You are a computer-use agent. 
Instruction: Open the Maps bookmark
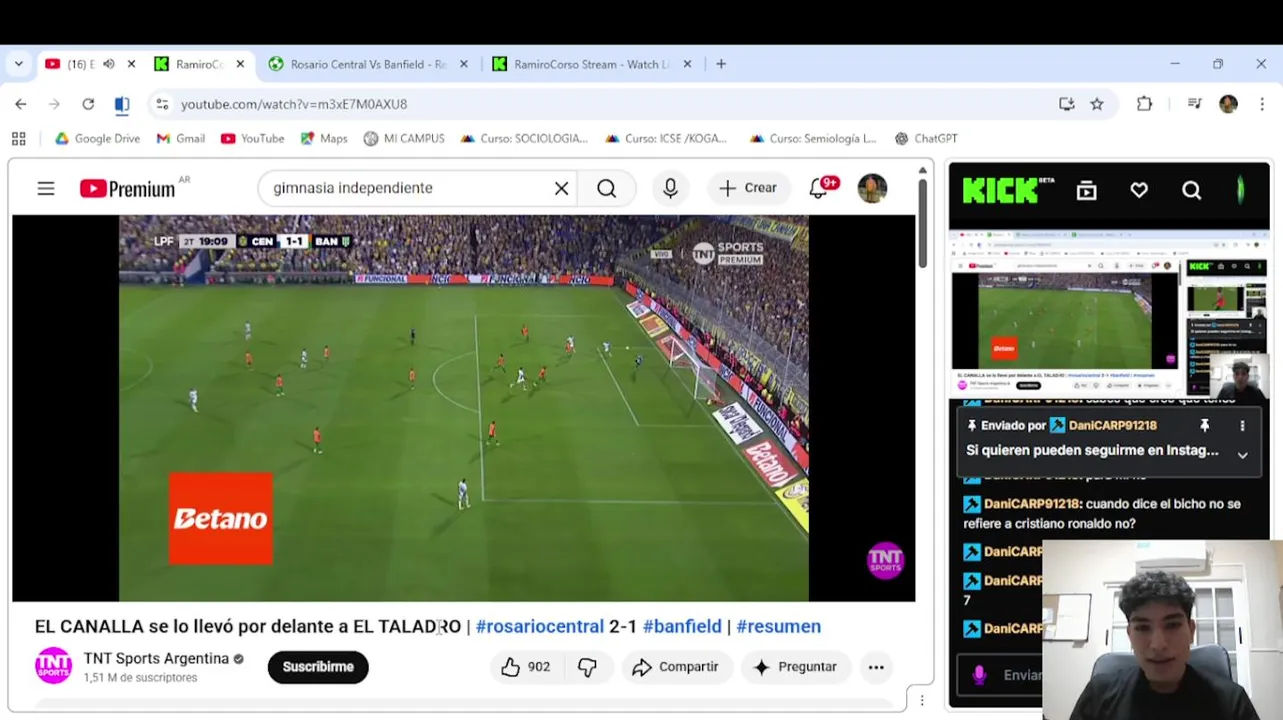[x=324, y=139]
